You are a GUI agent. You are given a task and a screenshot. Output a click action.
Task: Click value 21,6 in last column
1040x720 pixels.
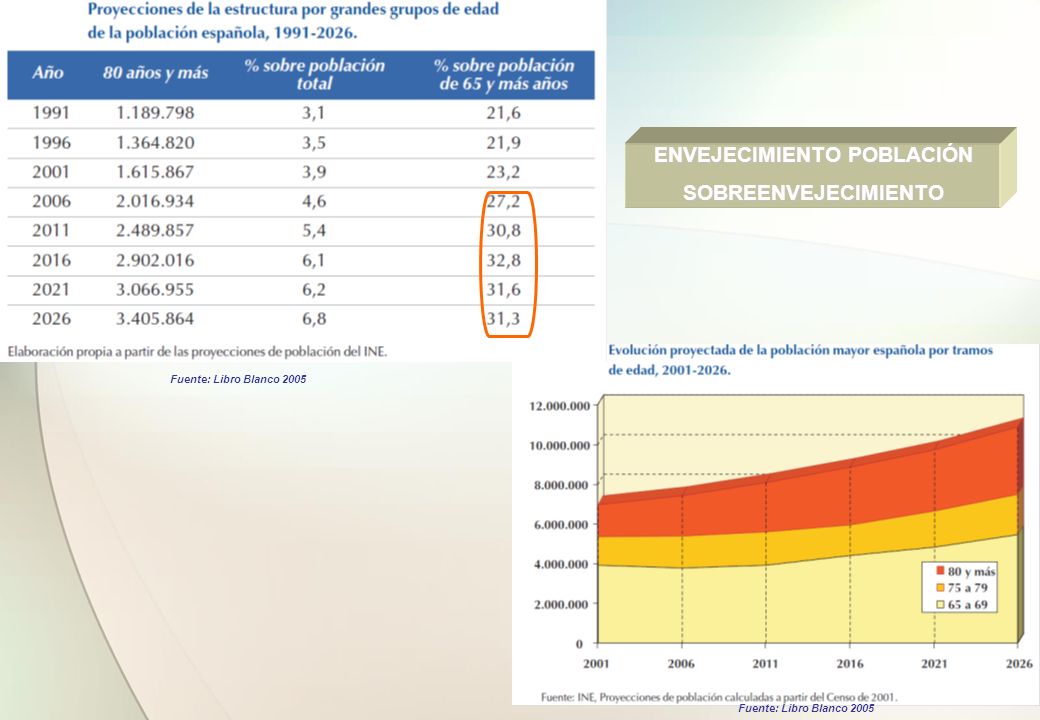point(503,113)
